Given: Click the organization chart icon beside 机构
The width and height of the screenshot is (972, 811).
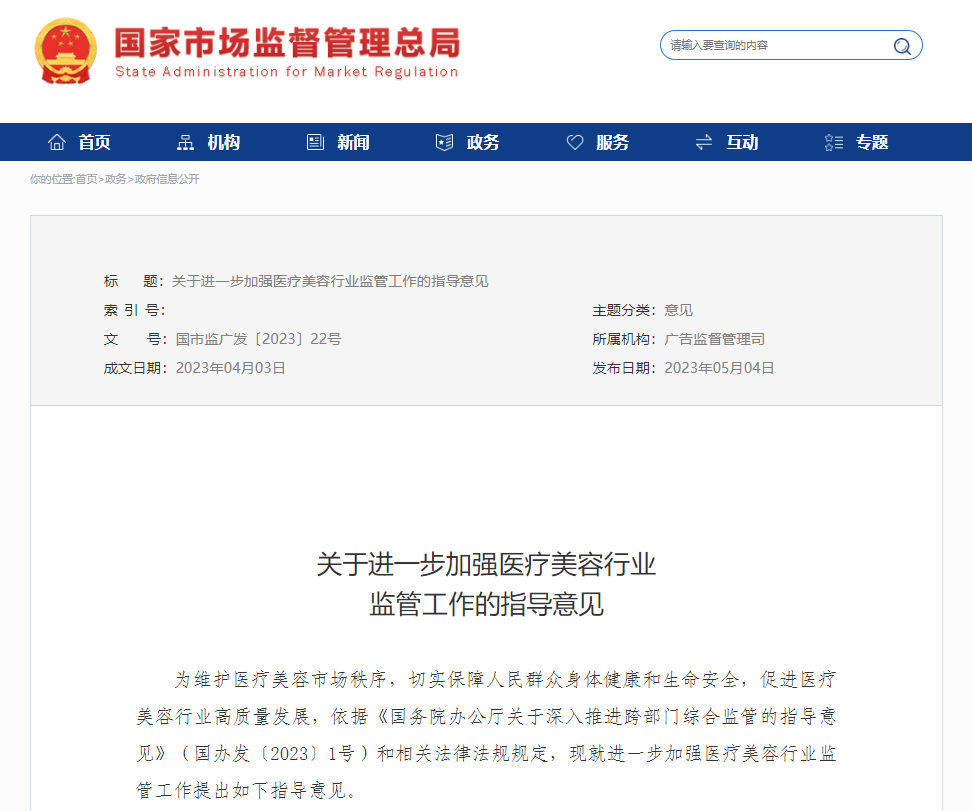Looking at the screenshot, I should tap(185, 142).
